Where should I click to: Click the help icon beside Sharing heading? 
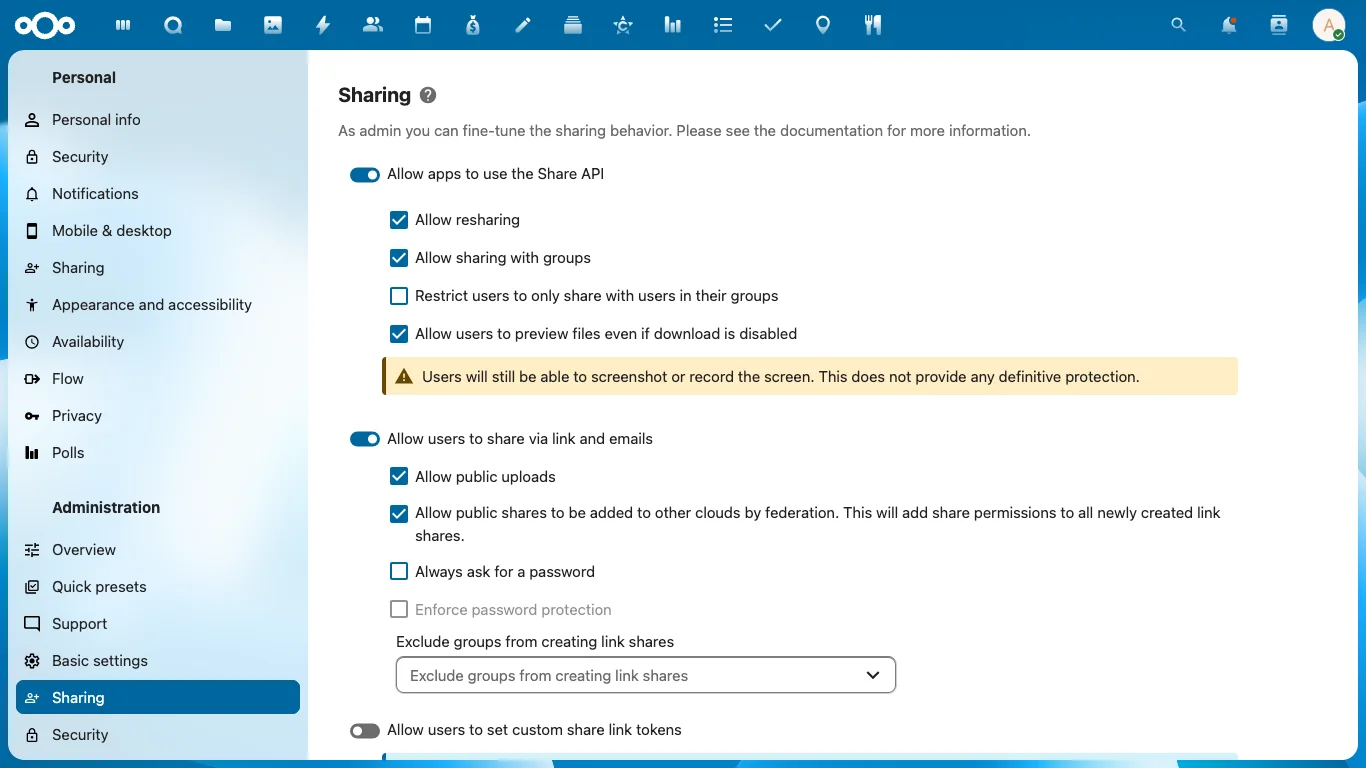click(x=428, y=95)
